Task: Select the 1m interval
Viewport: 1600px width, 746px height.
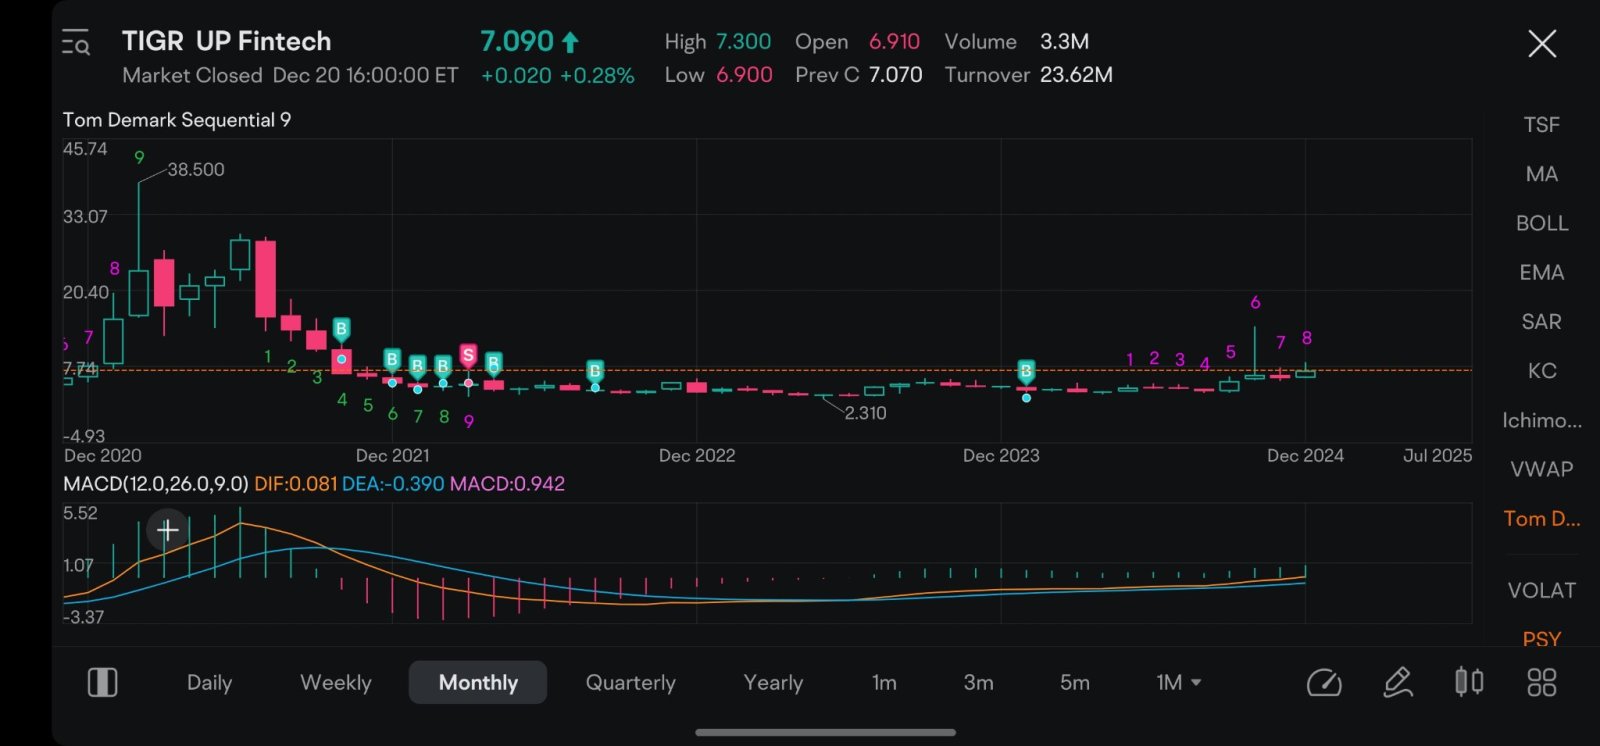Action: [884, 683]
